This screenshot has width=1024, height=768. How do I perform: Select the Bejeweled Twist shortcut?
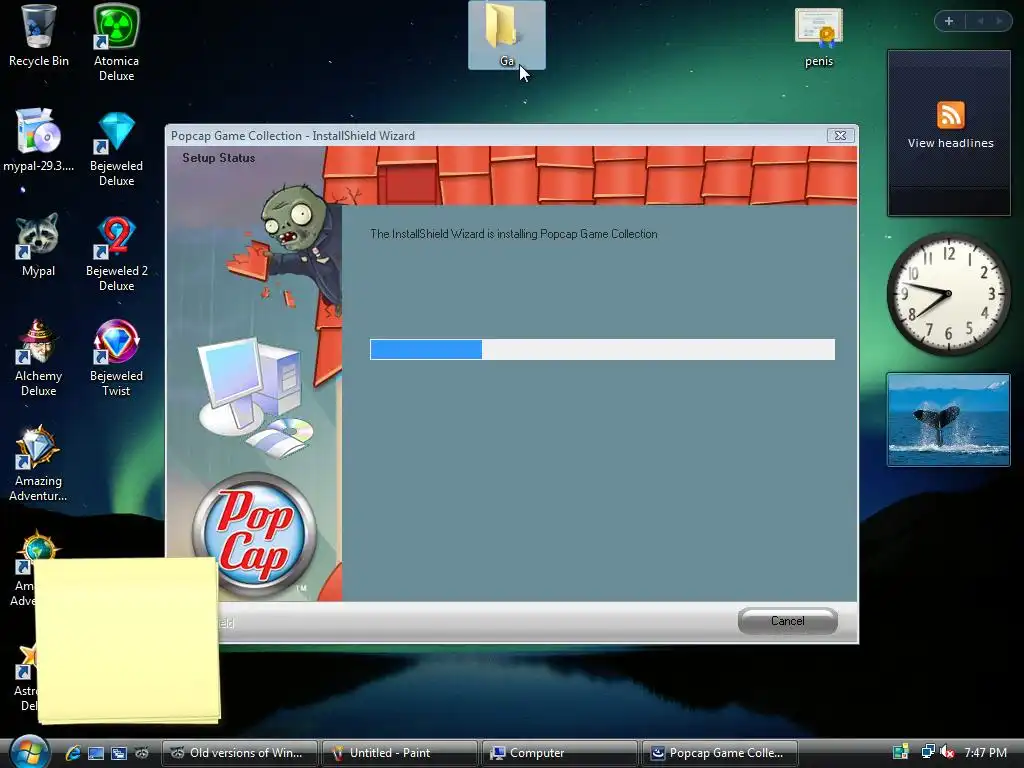point(116,358)
